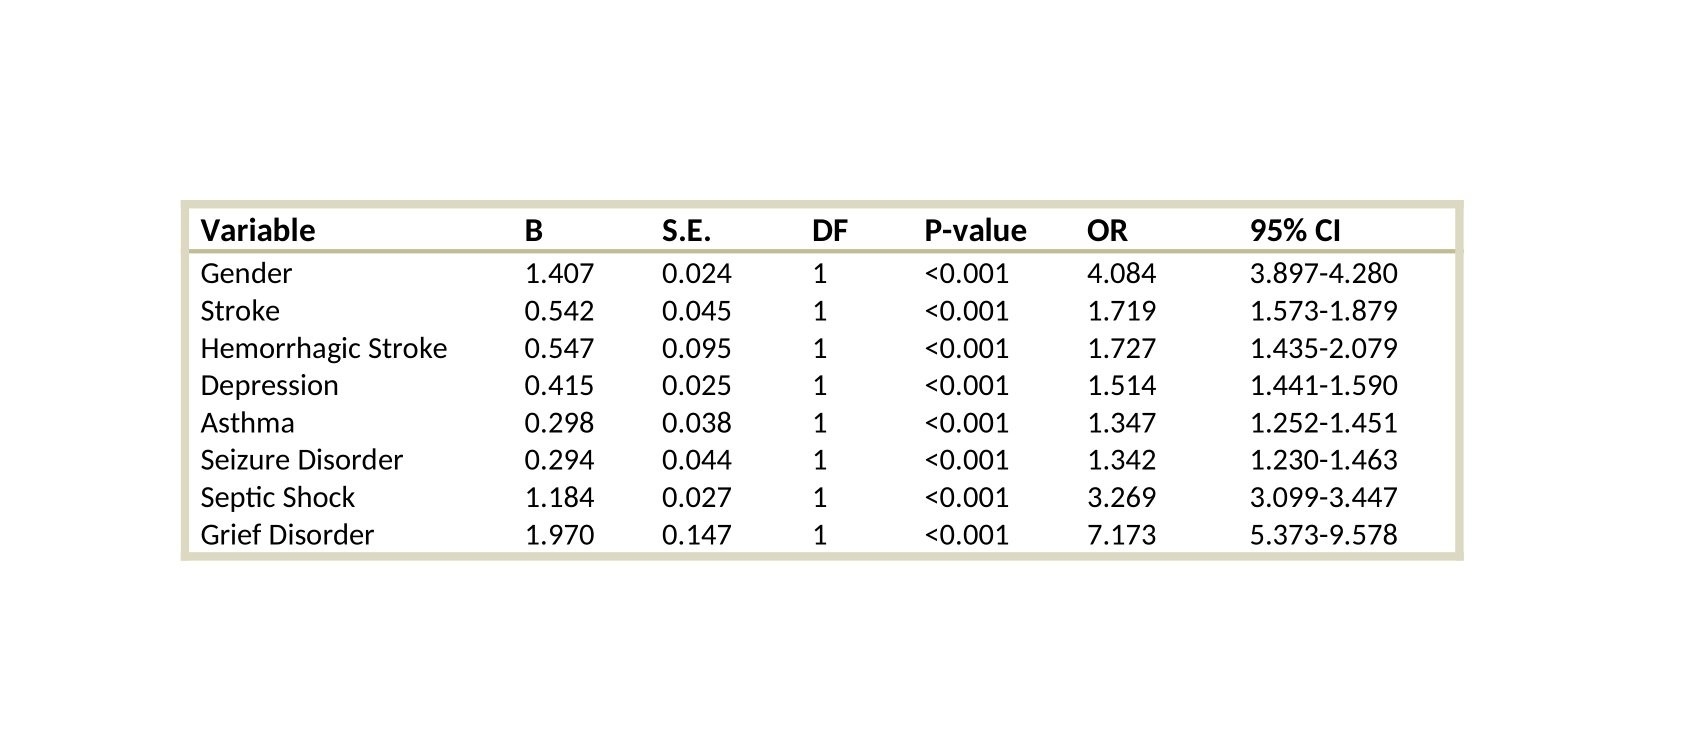Image resolution: width=1700 pixels, height=733 pixels.
Task: Click the Septic Shock variable cell
Action: coord(277,498)
